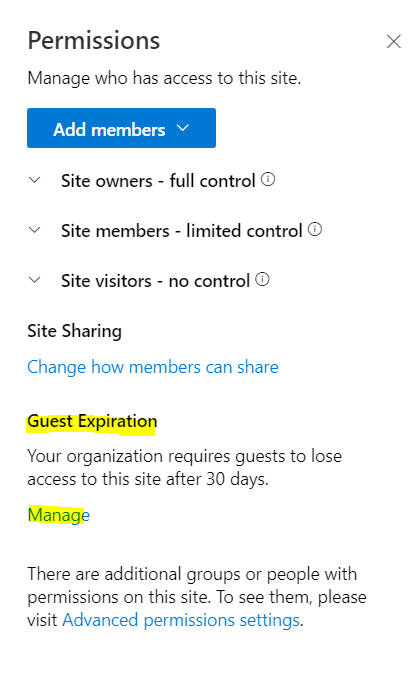Show info icon for Site visitors

262,279
